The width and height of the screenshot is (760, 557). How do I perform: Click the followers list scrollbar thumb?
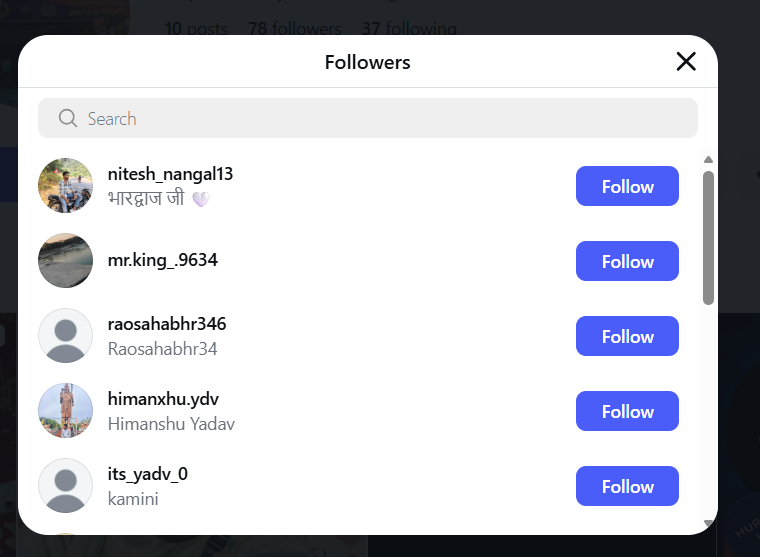[x=708, y=237]
